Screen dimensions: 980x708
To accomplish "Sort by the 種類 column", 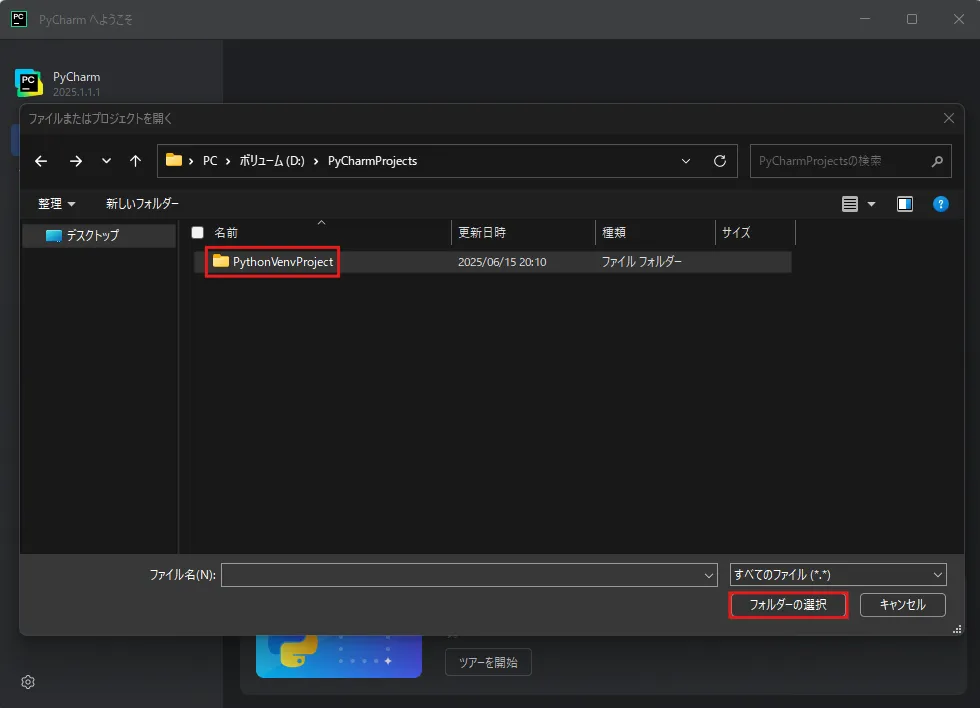I will (614, 232).
